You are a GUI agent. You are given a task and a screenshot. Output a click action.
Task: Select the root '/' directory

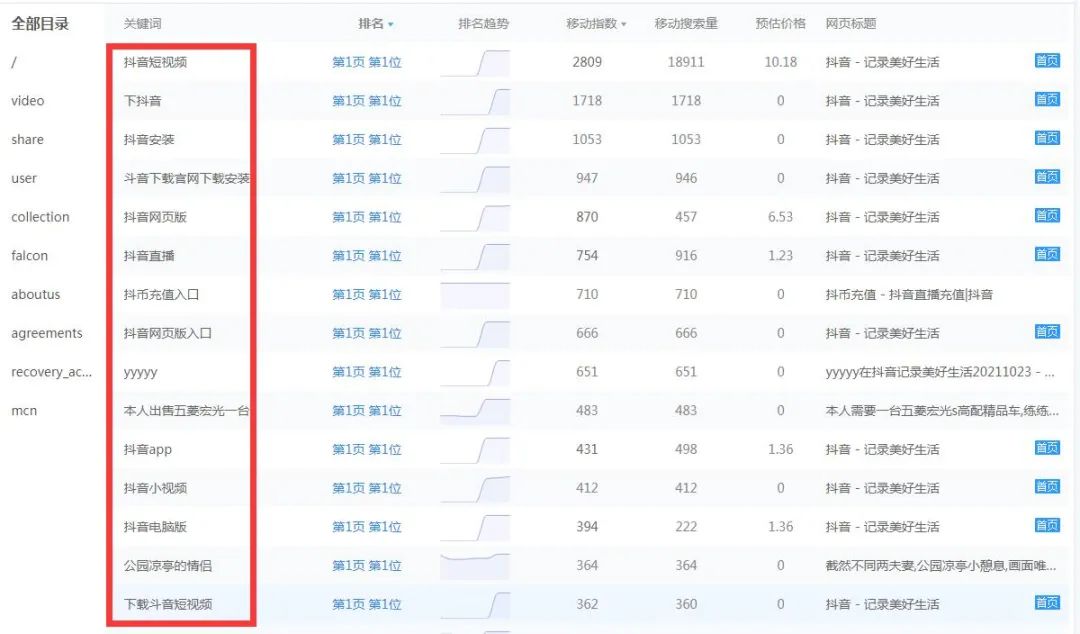click(x=14, y=62)
